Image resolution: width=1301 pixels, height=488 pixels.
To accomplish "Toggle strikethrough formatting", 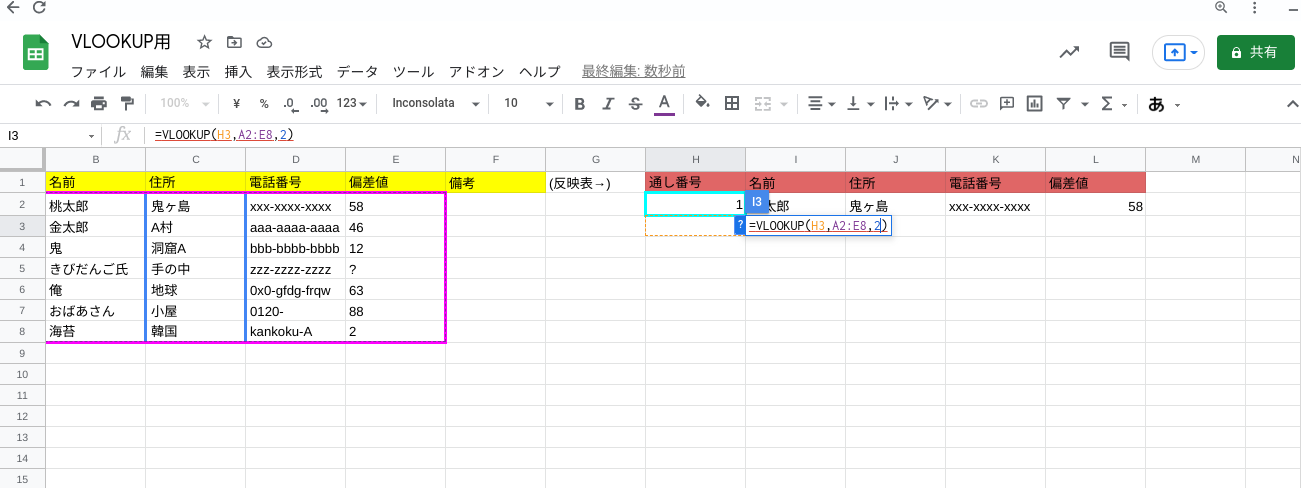I will (x=635, y=103).
